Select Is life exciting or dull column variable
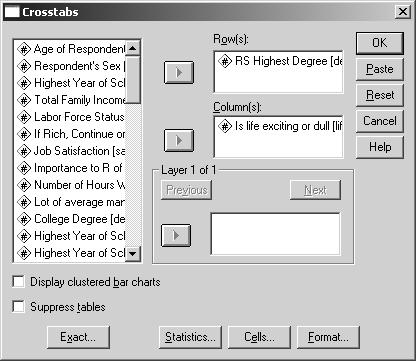Screen dimensions: 416x361 click(280, 126)
